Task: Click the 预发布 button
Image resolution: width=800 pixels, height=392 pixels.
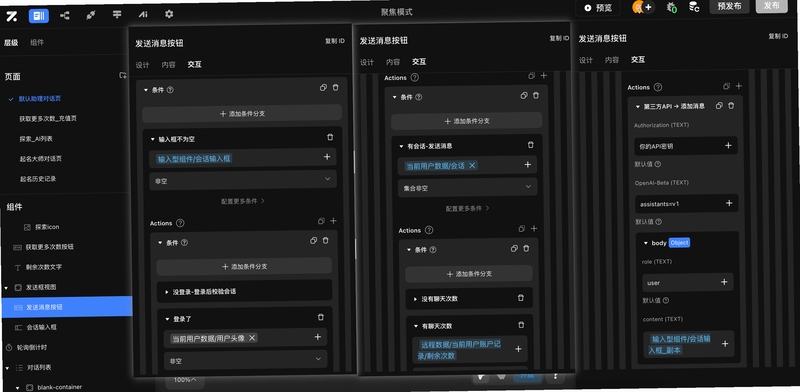Action: [729, 6]
